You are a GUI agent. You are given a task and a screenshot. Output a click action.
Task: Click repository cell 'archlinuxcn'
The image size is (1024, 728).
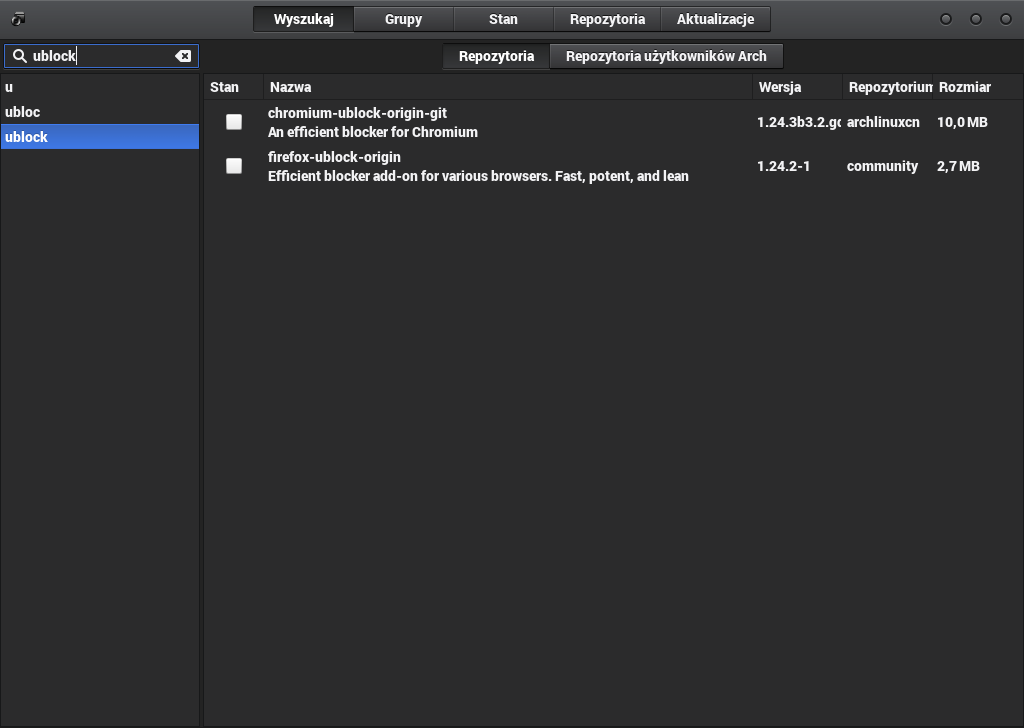pos(883,122)
